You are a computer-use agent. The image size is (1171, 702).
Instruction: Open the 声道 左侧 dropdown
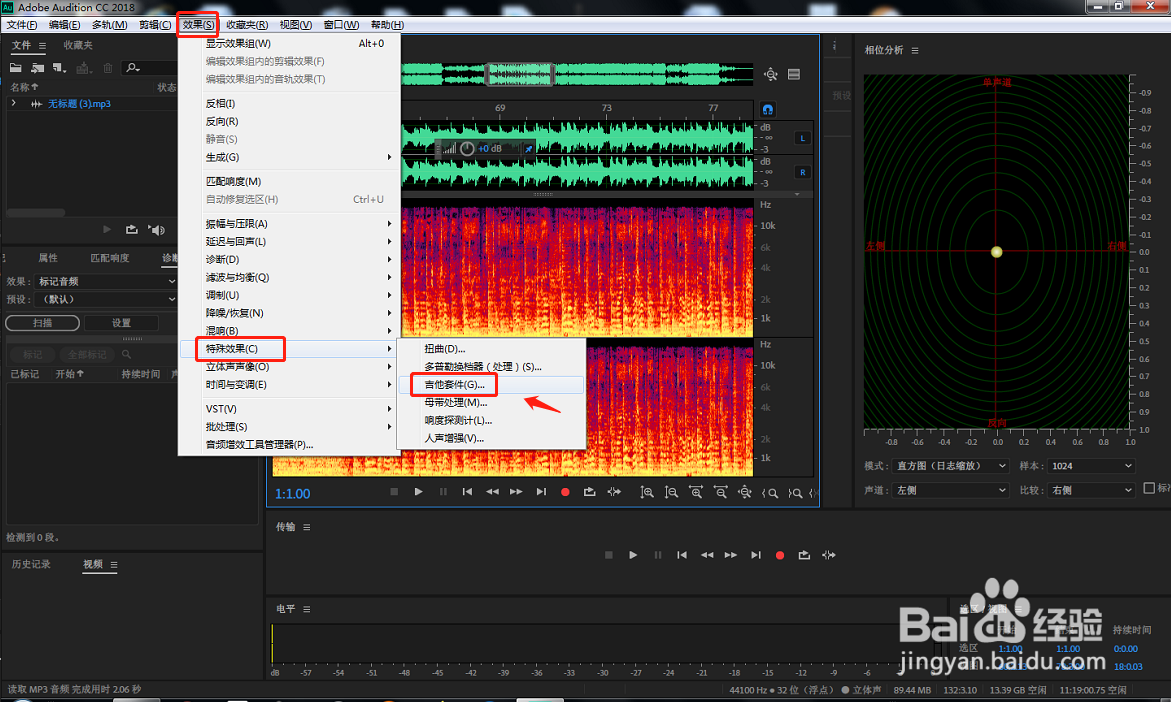[x=951, y=491]
